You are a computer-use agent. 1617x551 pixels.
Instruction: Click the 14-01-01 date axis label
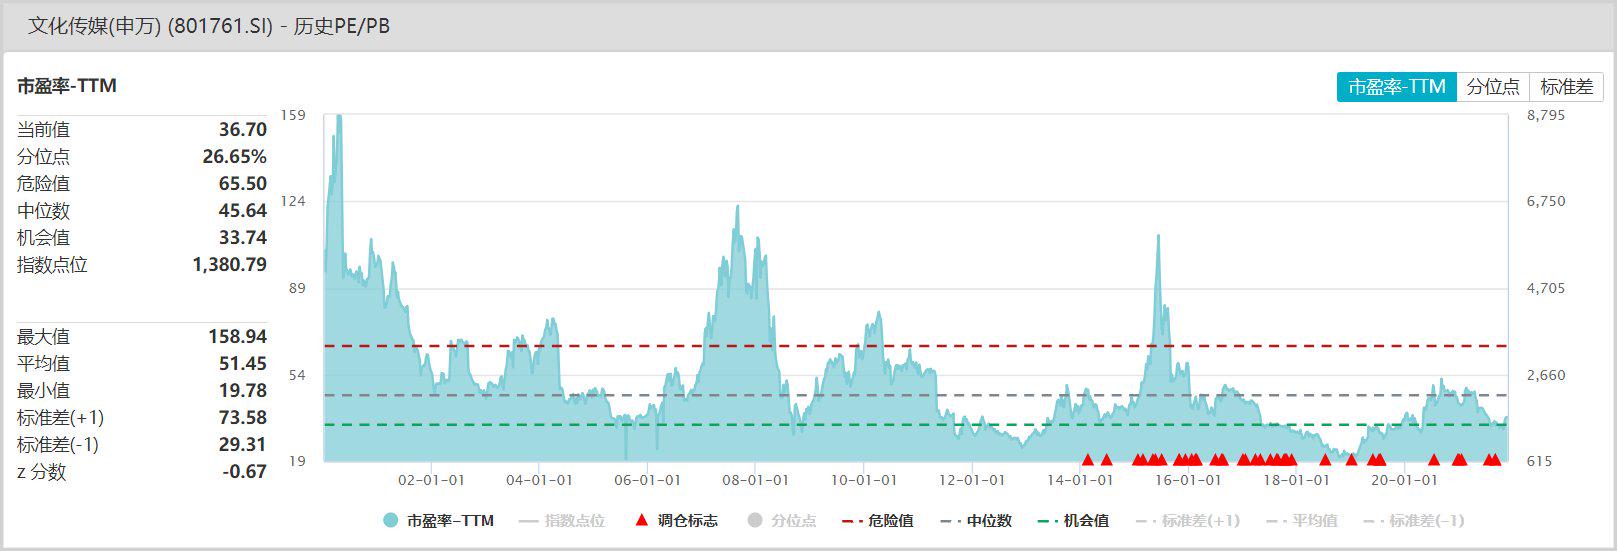1080,480
